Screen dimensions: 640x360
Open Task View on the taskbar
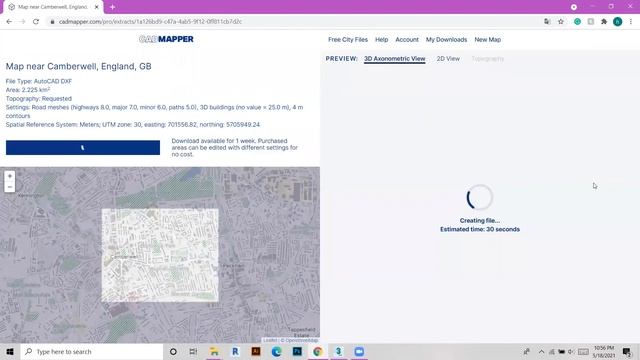193,351
